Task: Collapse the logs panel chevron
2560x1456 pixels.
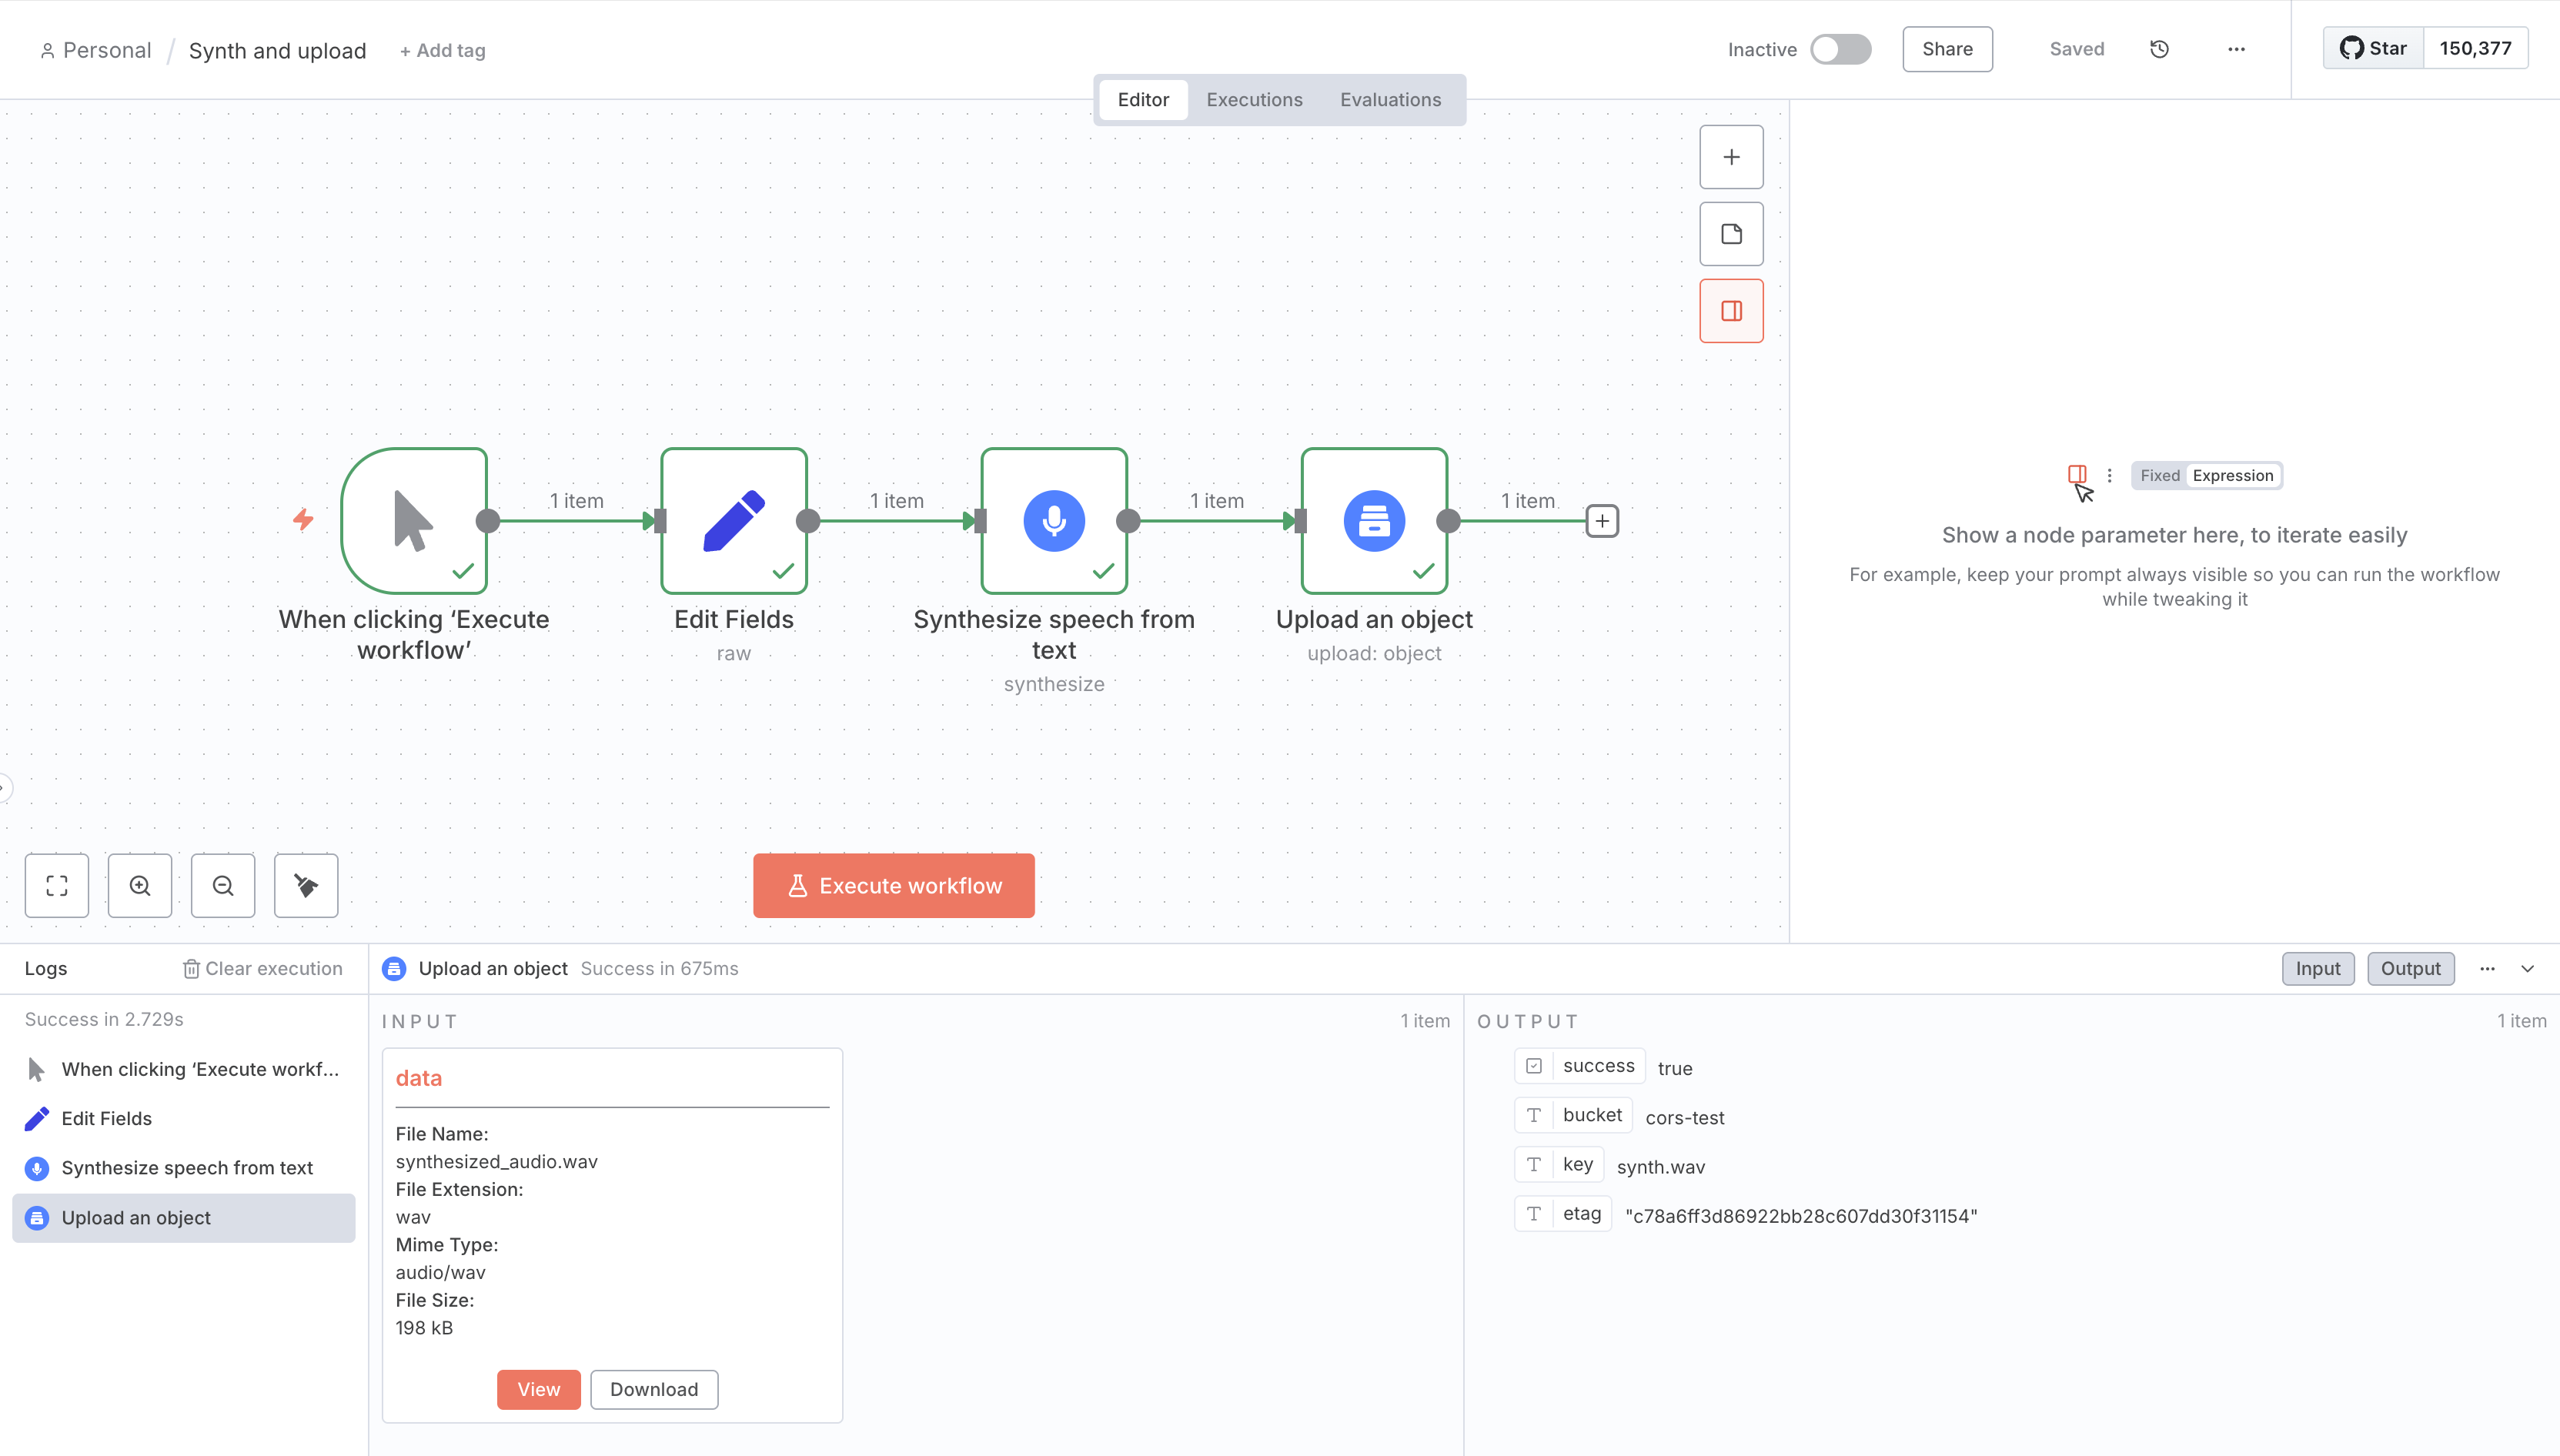Action: click(x=2527, y=968)
